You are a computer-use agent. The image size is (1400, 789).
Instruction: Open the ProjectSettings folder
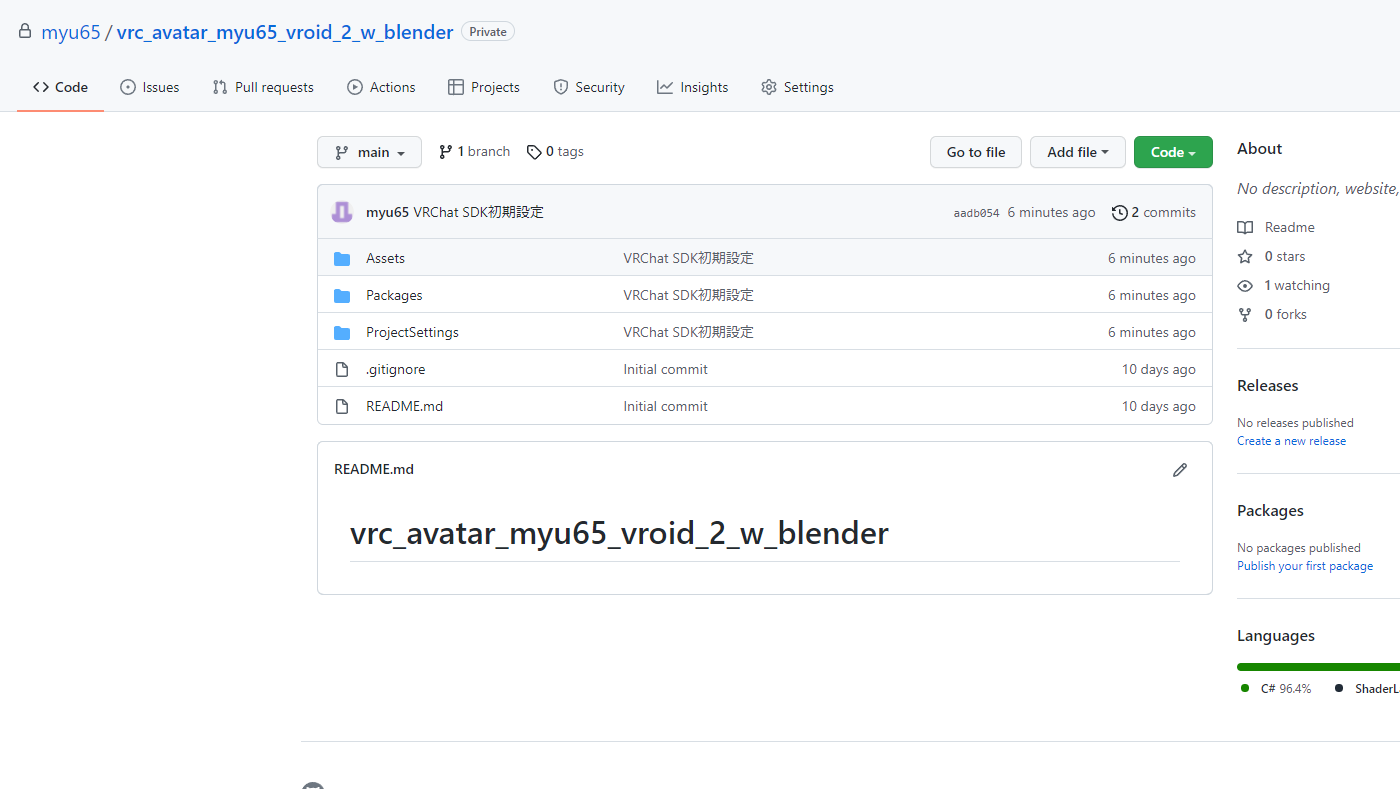[412, 332]
